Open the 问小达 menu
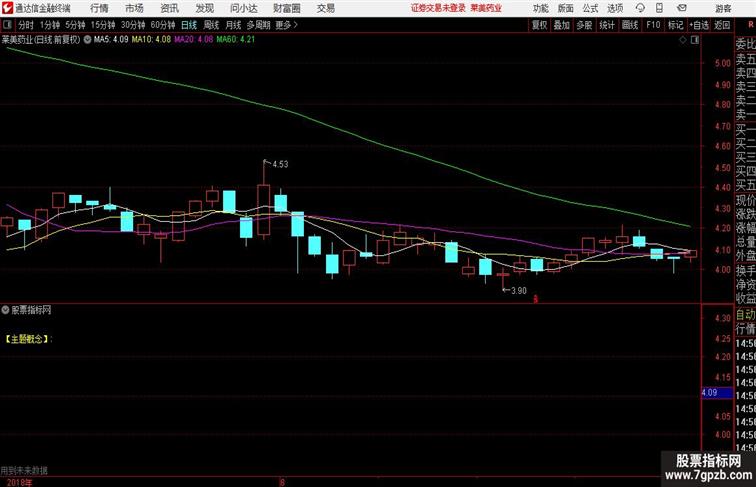The image size is (756, 487). click(243, 8)
